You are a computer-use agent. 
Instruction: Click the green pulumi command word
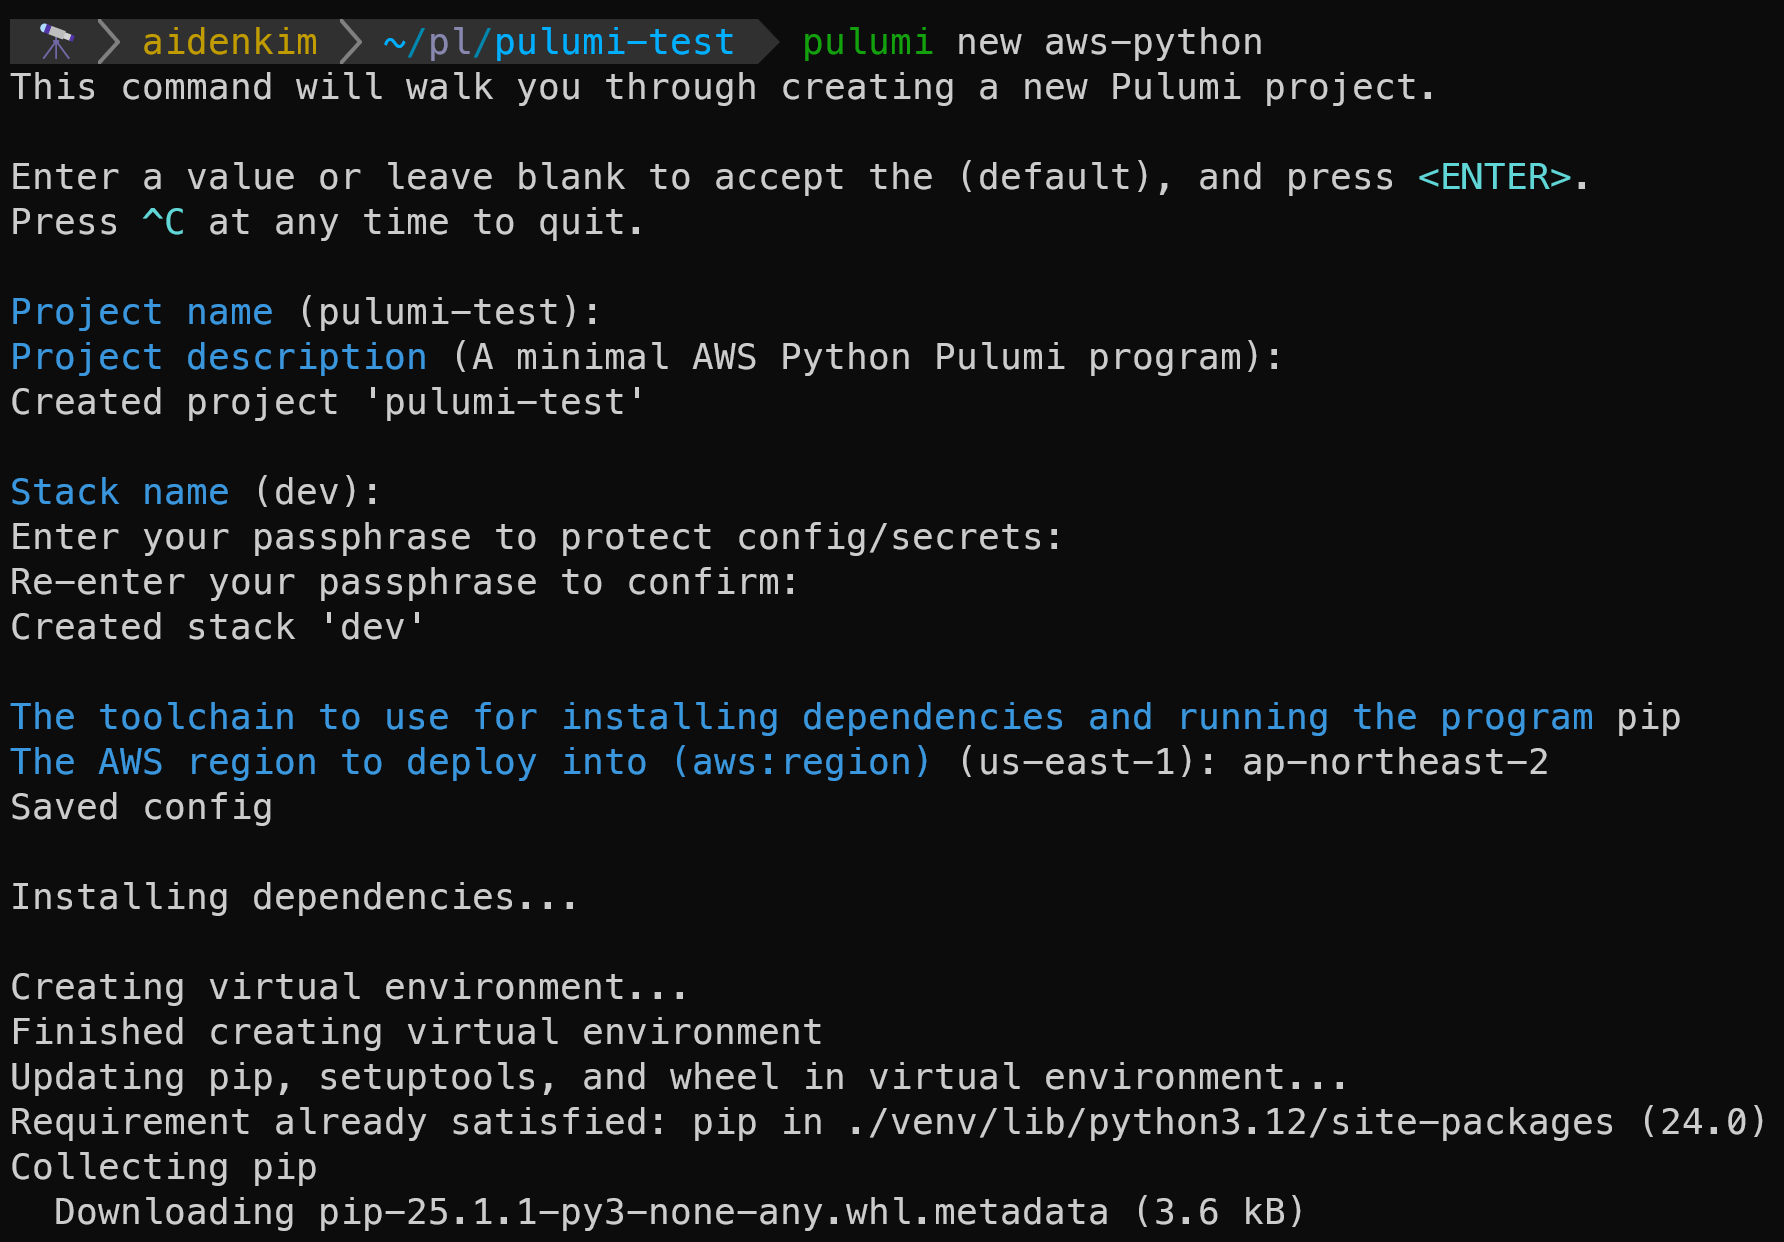[867, 42]
